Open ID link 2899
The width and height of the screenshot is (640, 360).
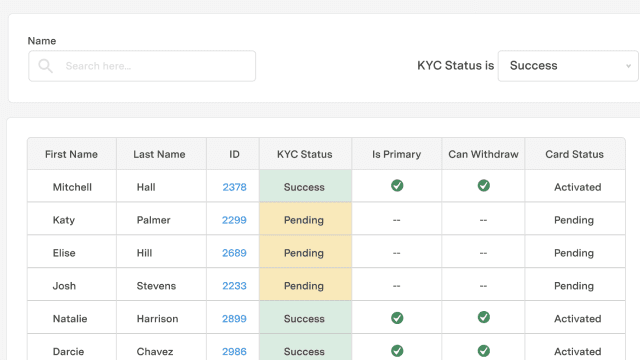pos(234,319)
